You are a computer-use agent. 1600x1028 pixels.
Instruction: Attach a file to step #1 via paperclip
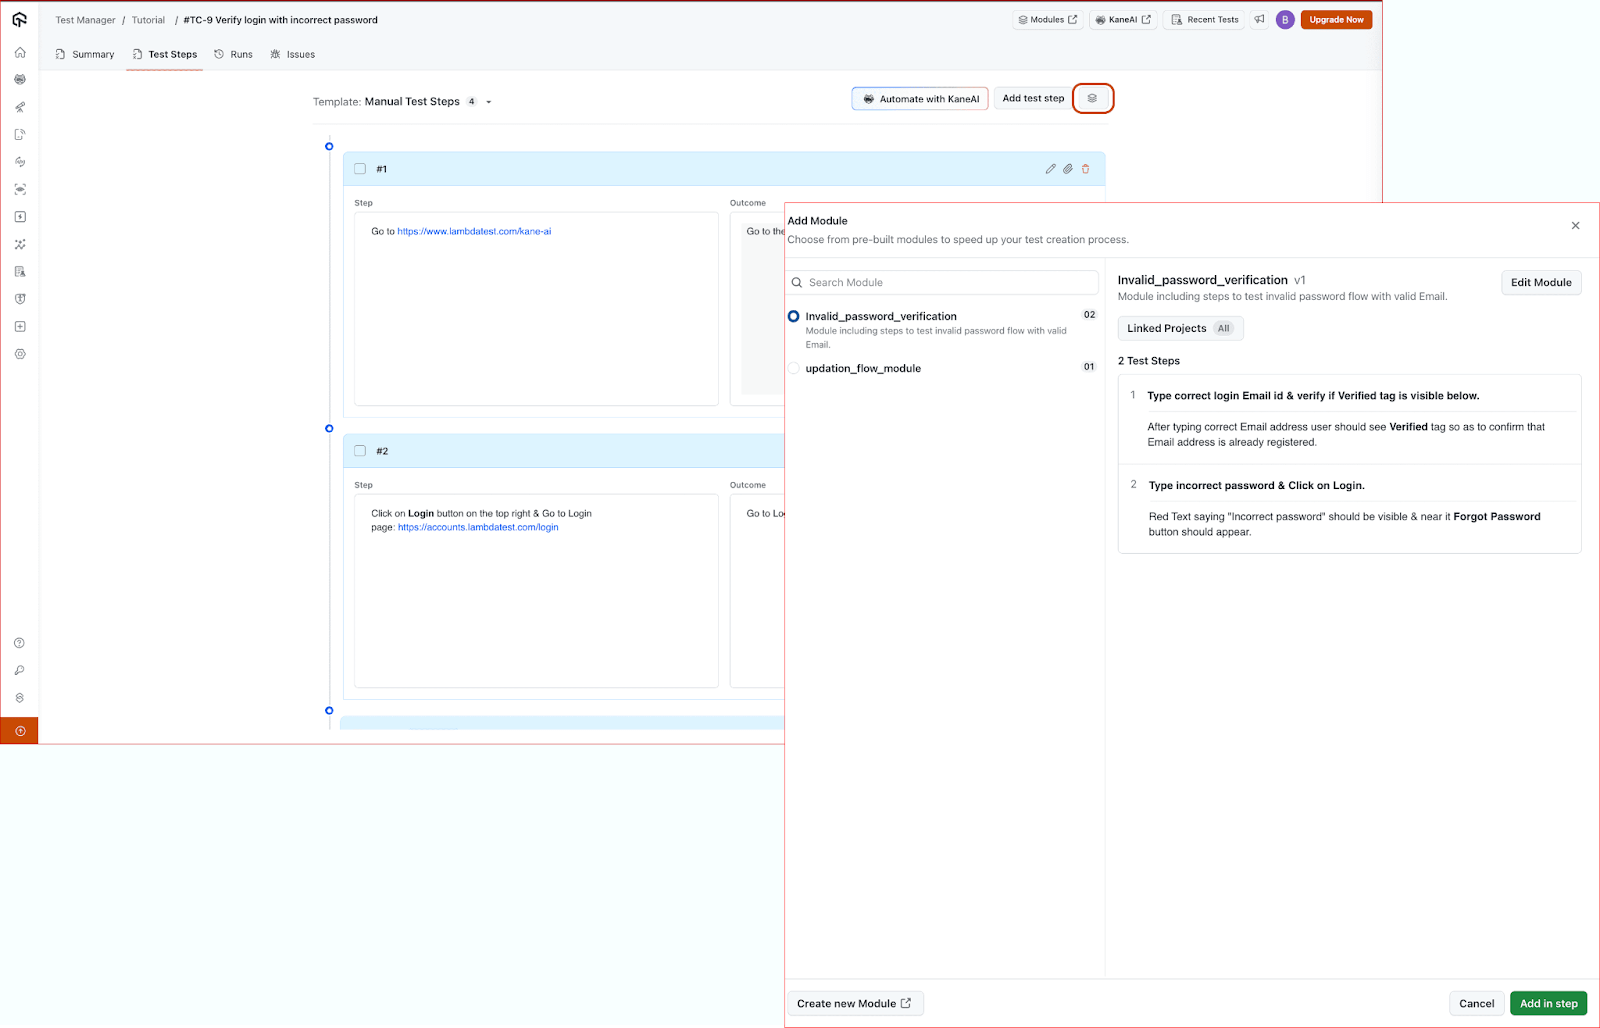tap(1066, 168)
